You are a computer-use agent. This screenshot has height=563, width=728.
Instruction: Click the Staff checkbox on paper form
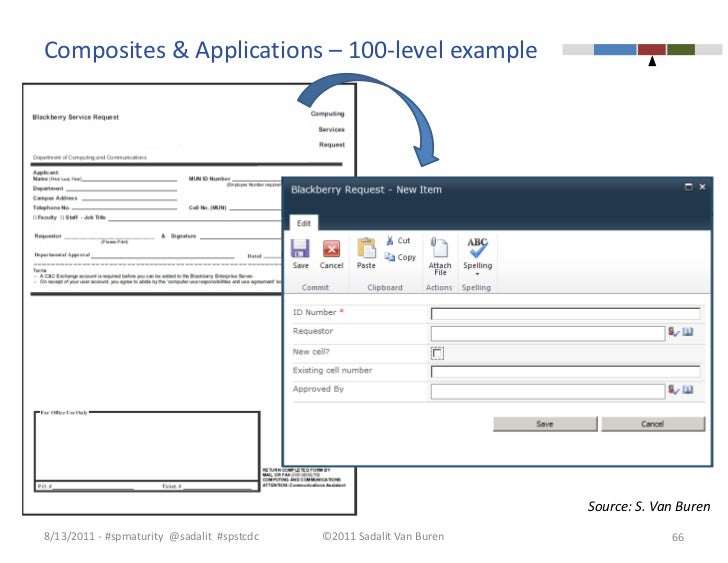point(62,217)
